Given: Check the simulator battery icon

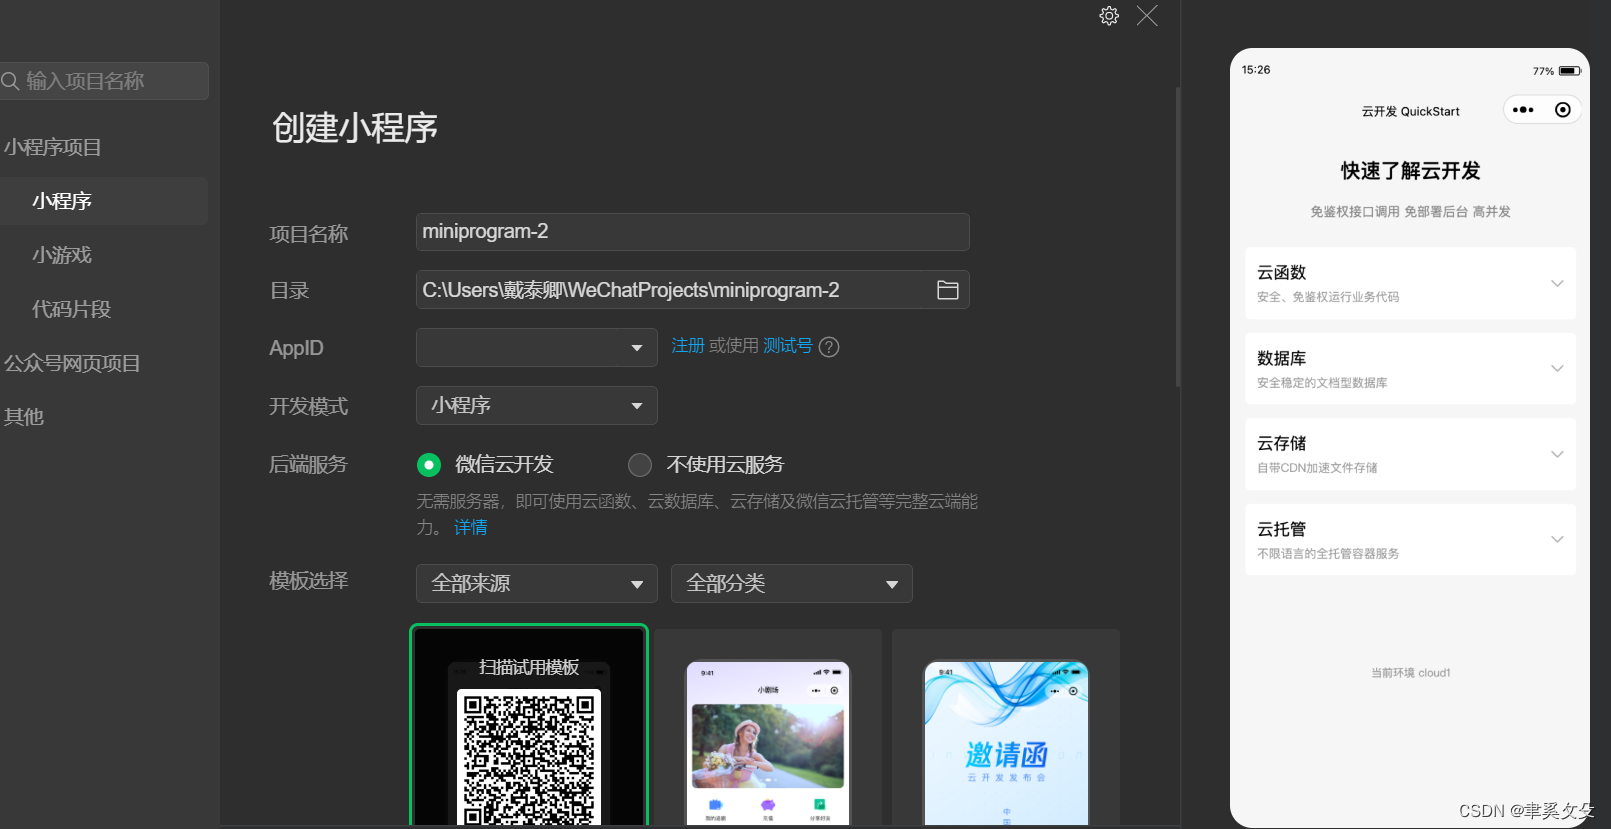Looking at the screenshot, I should [1569, 71].
